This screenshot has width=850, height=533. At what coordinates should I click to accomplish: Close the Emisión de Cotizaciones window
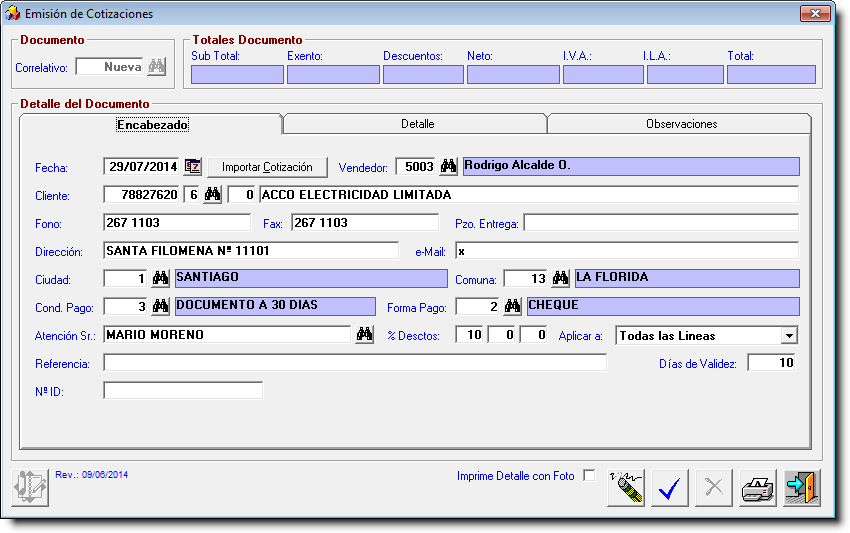pyautogui.click(x=815, y=14)
